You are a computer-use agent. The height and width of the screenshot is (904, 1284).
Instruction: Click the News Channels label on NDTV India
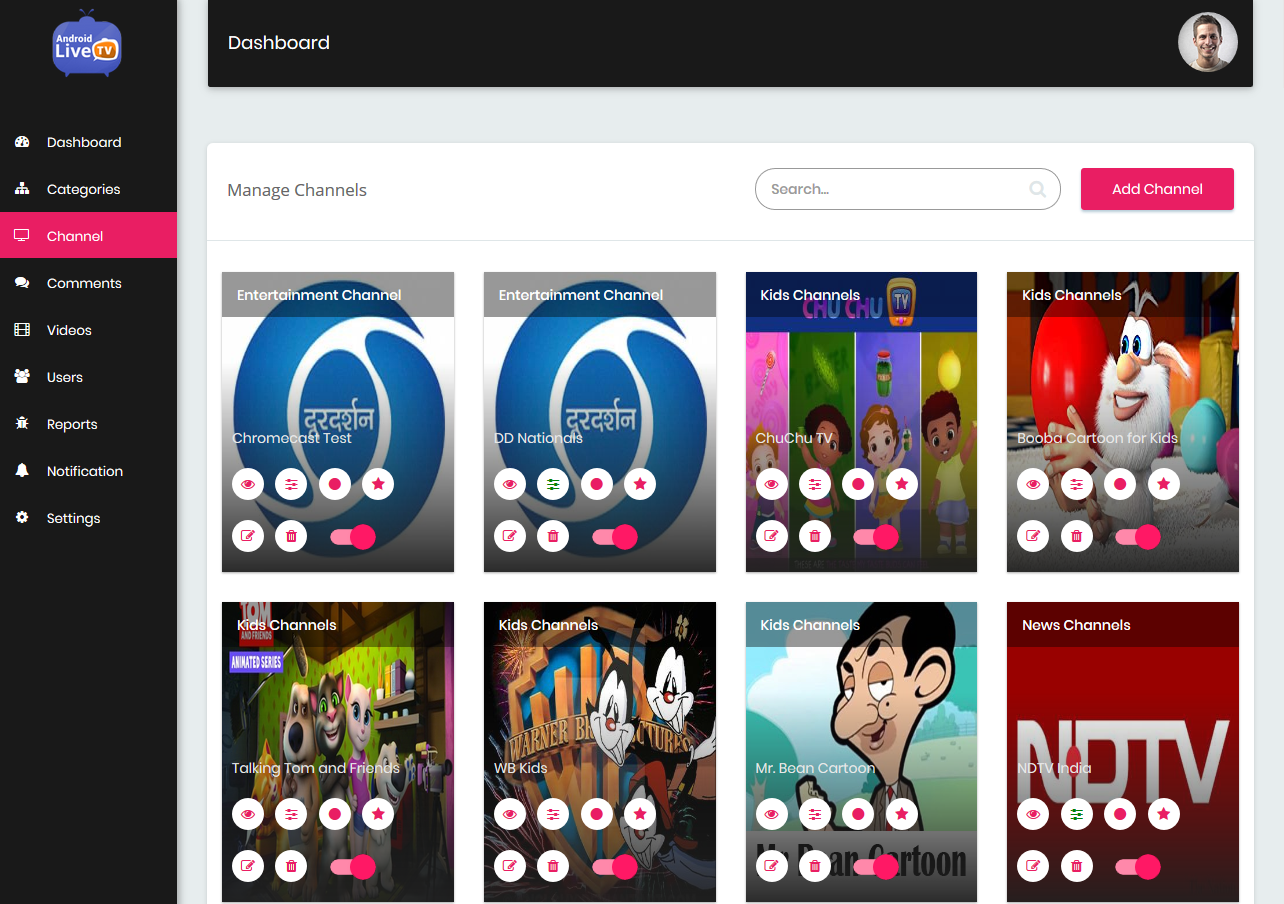coord(1076,625)
